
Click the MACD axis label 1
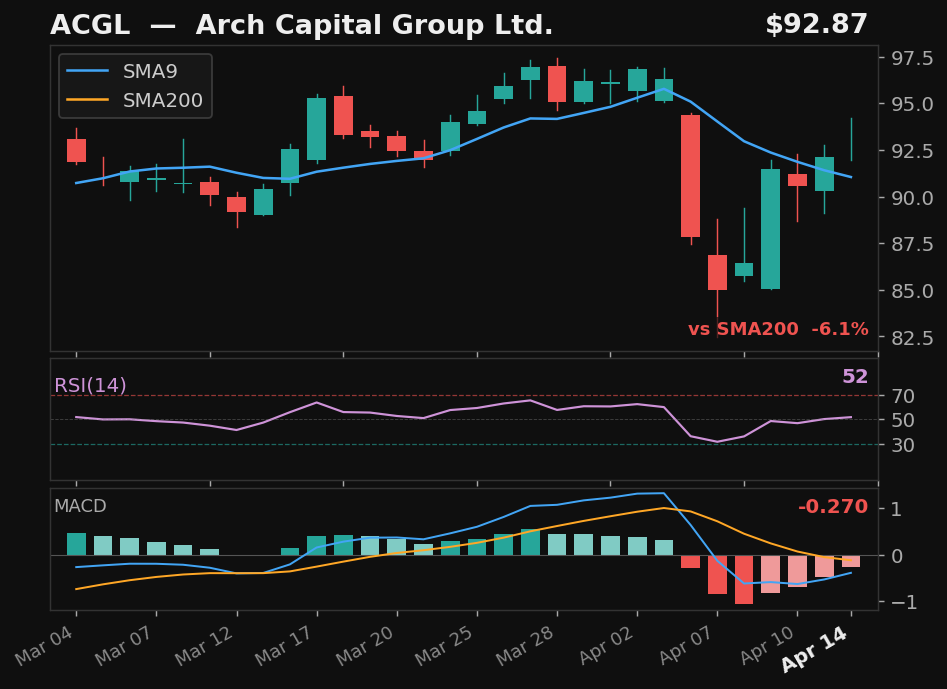tap(896, 509)
